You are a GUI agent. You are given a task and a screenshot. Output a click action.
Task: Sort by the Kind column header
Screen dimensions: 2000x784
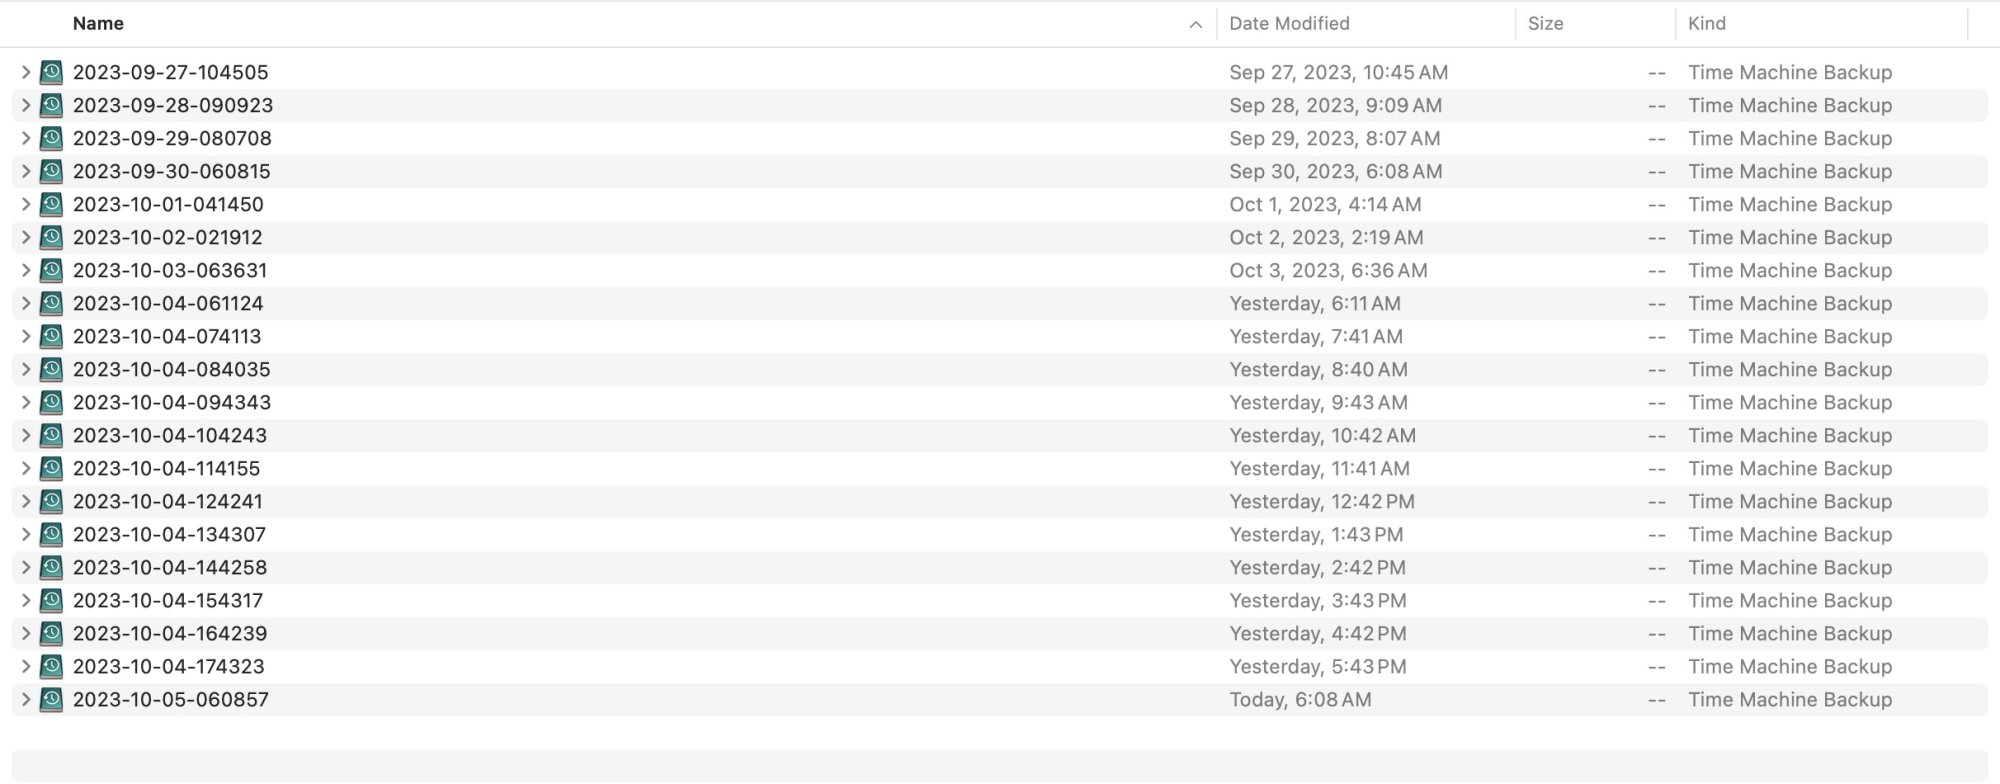click(1706, 23)
